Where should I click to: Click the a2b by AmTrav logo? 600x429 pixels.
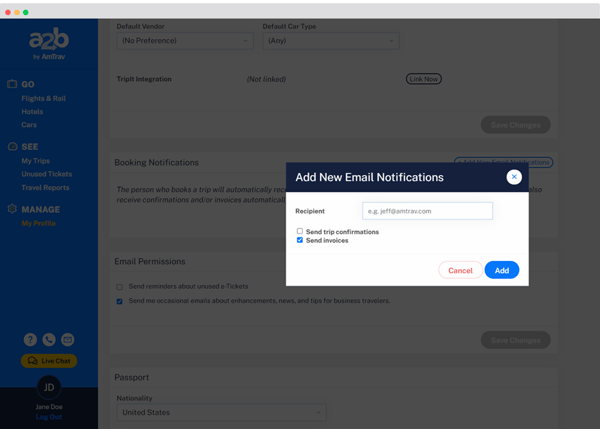point(48,45)
